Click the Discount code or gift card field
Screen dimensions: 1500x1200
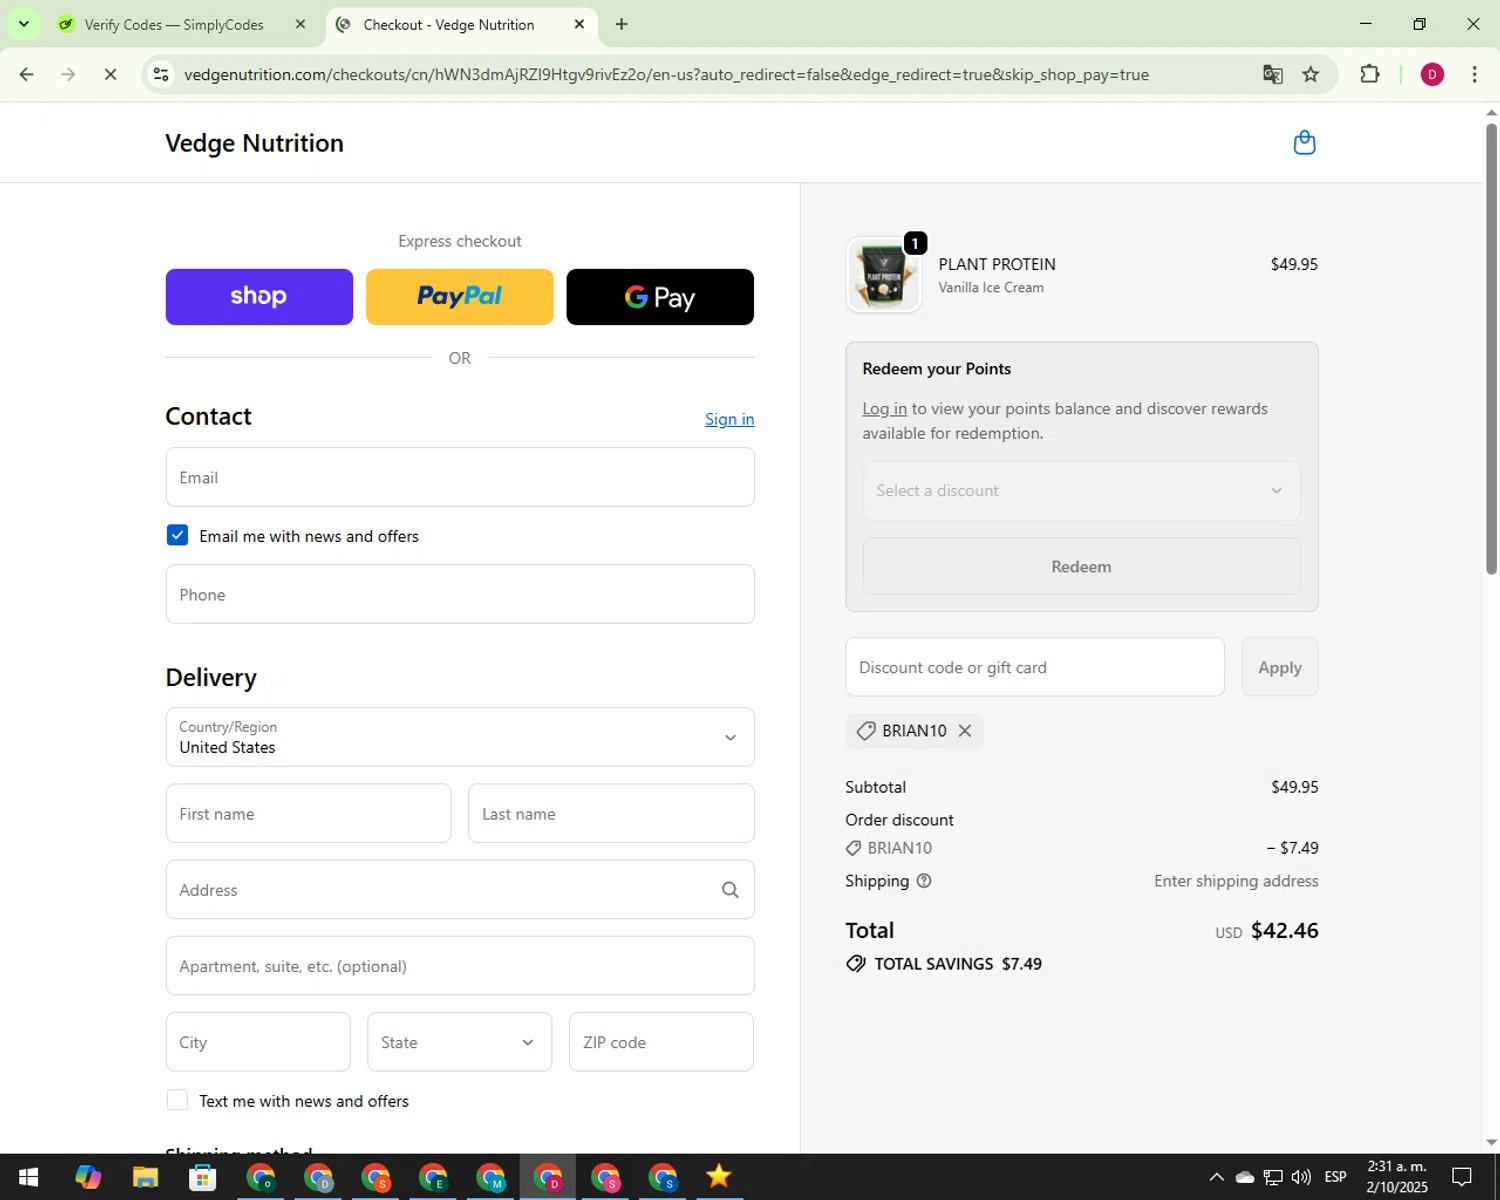point(1035,667)
